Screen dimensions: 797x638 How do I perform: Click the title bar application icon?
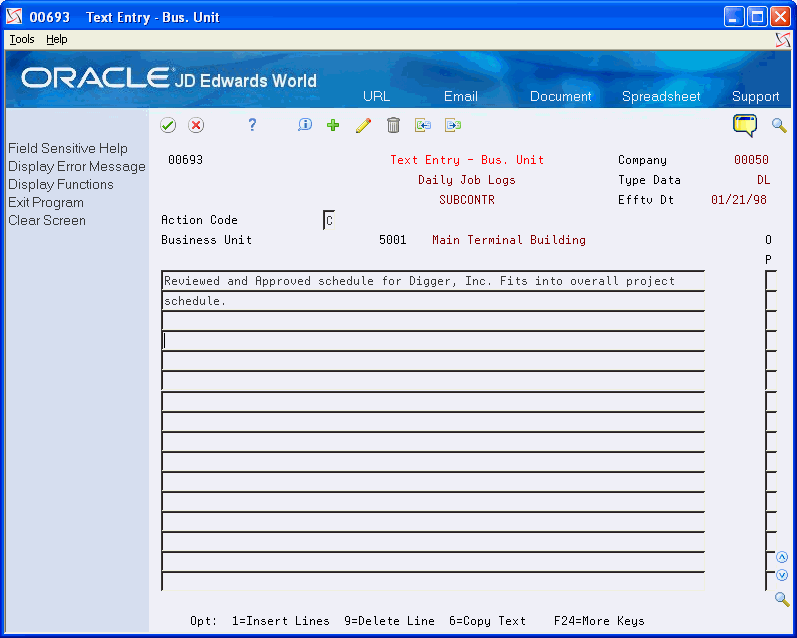tap(14, 17)
